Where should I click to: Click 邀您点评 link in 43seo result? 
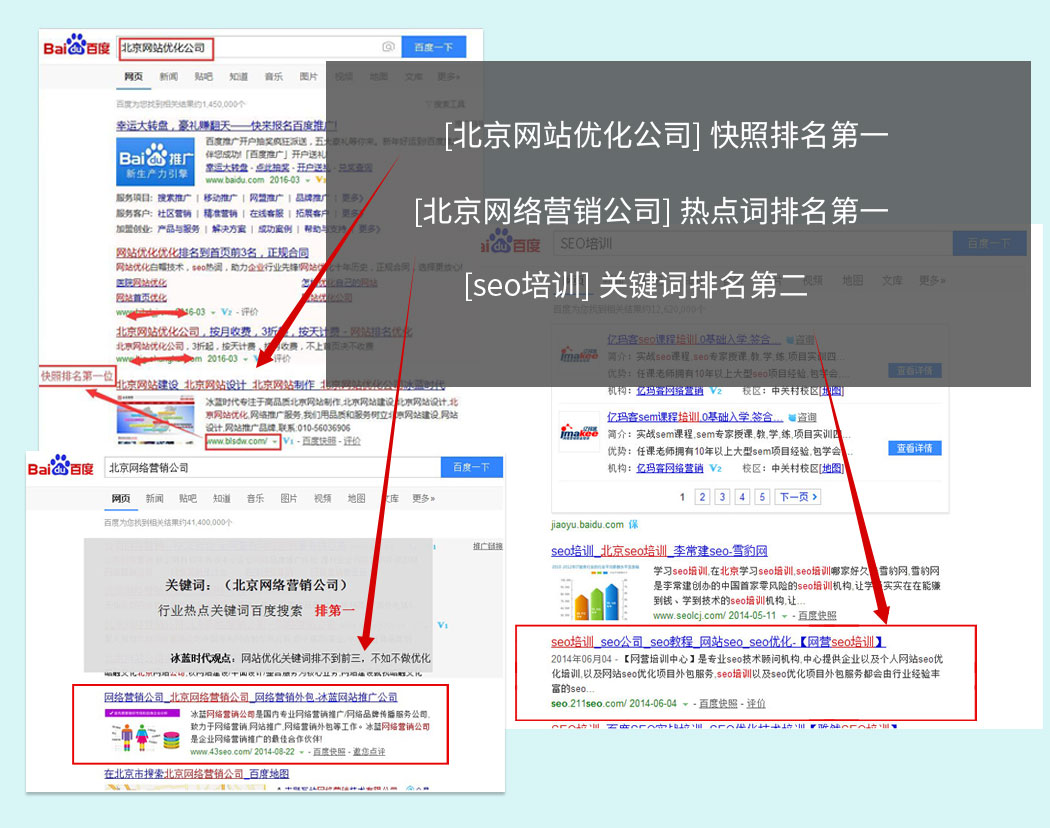[x=369, y=752]
